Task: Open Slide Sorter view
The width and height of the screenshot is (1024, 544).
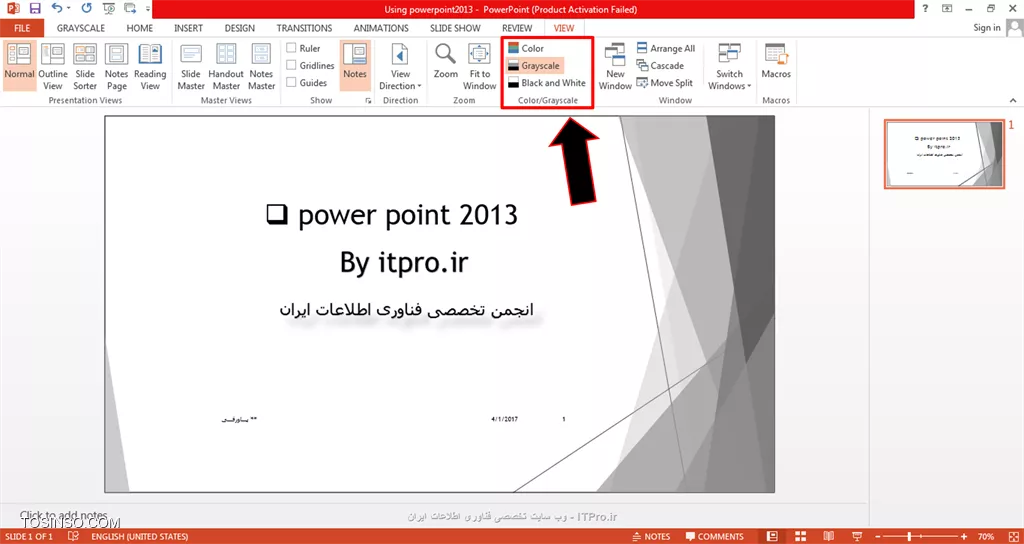Action: [x=85, y=66]
